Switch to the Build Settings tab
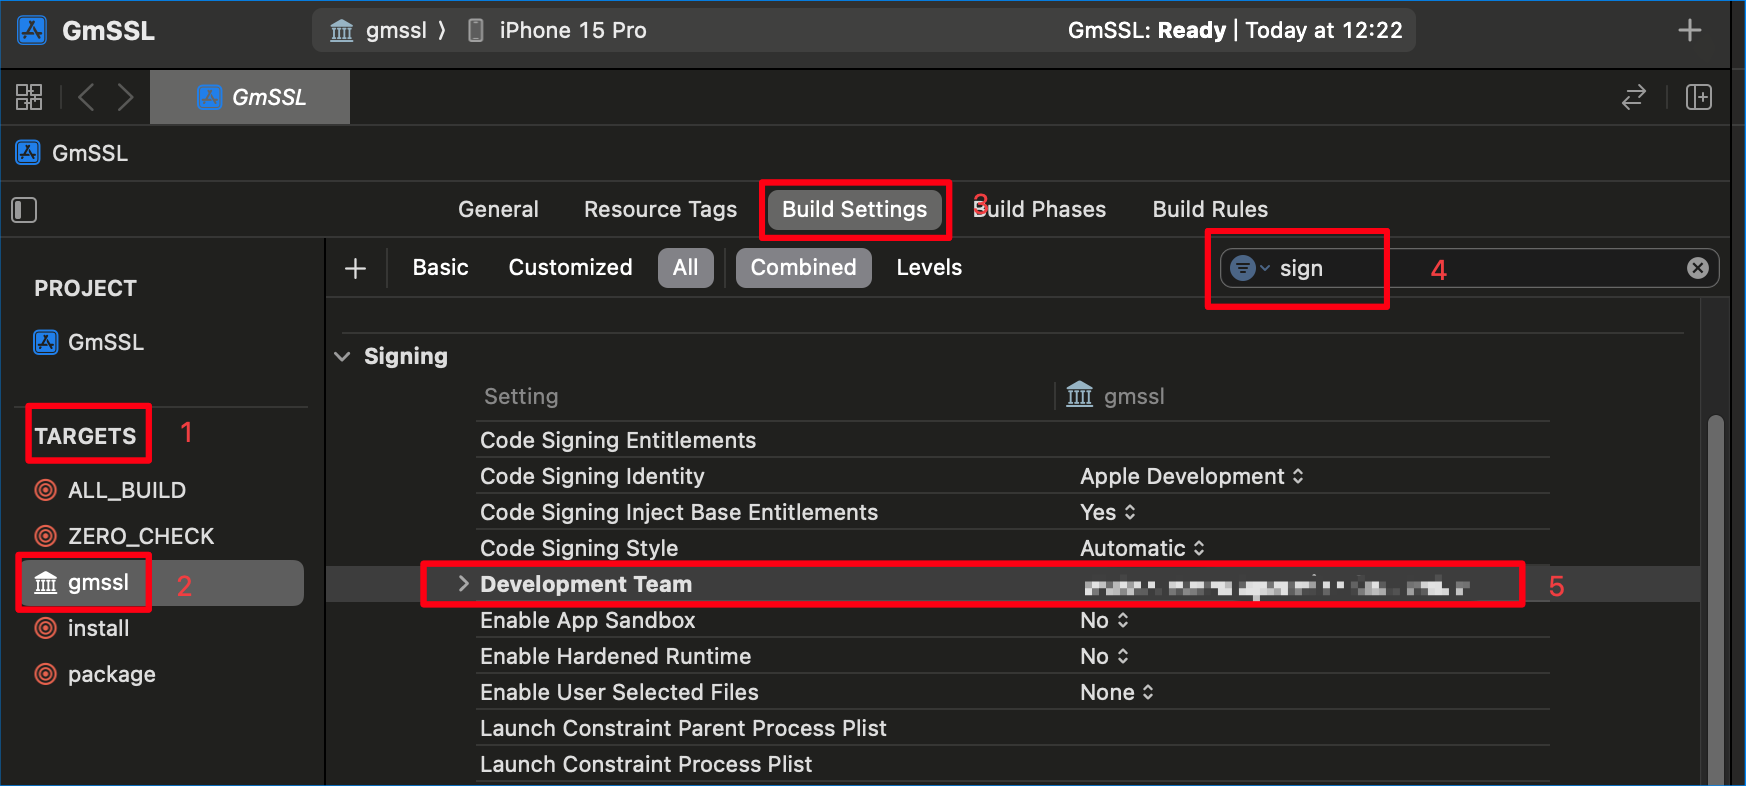Screen dimensions: 1746x786 854,209
